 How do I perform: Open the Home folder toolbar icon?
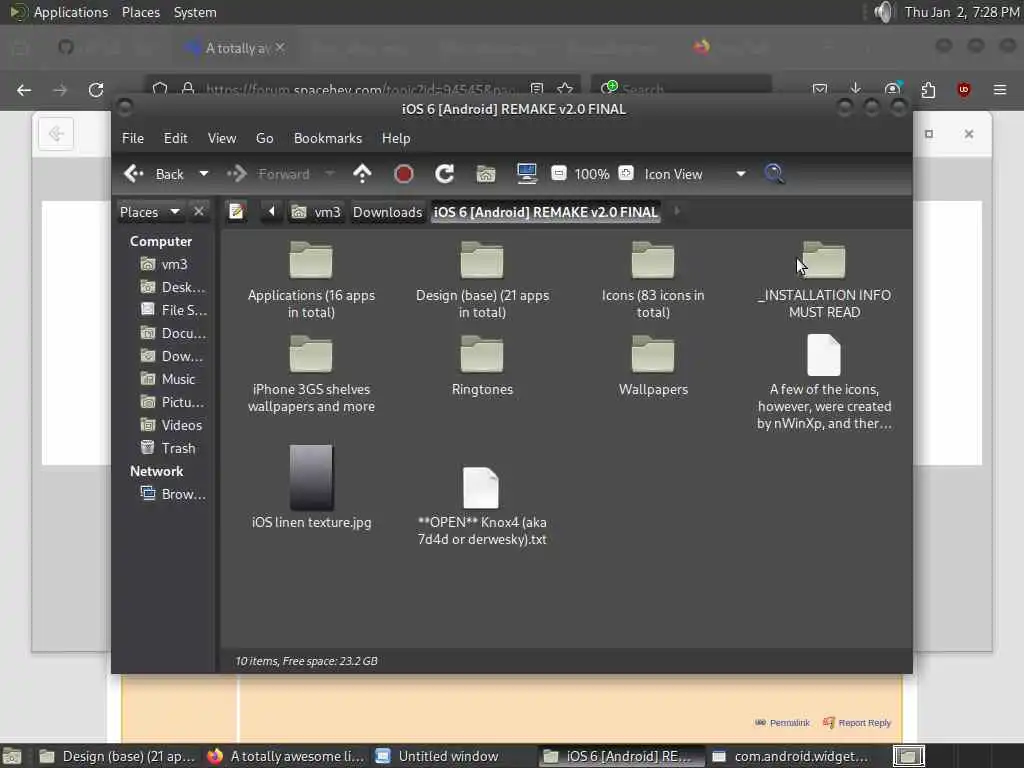point(486,174)
